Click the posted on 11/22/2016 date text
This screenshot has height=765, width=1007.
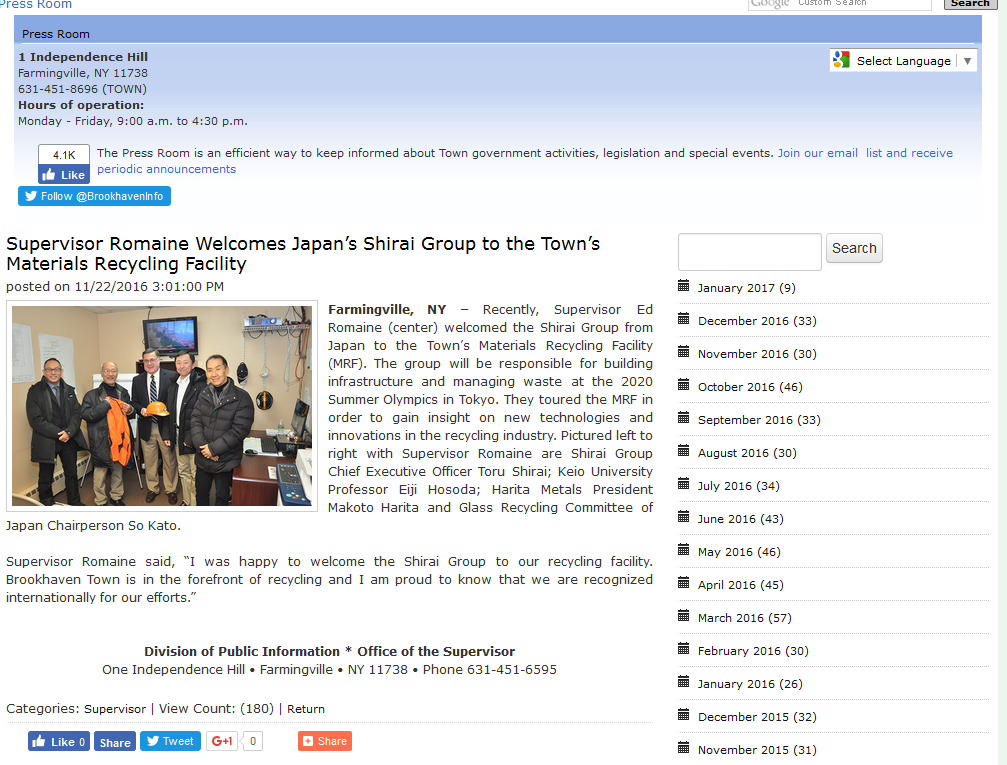[115, 286]
